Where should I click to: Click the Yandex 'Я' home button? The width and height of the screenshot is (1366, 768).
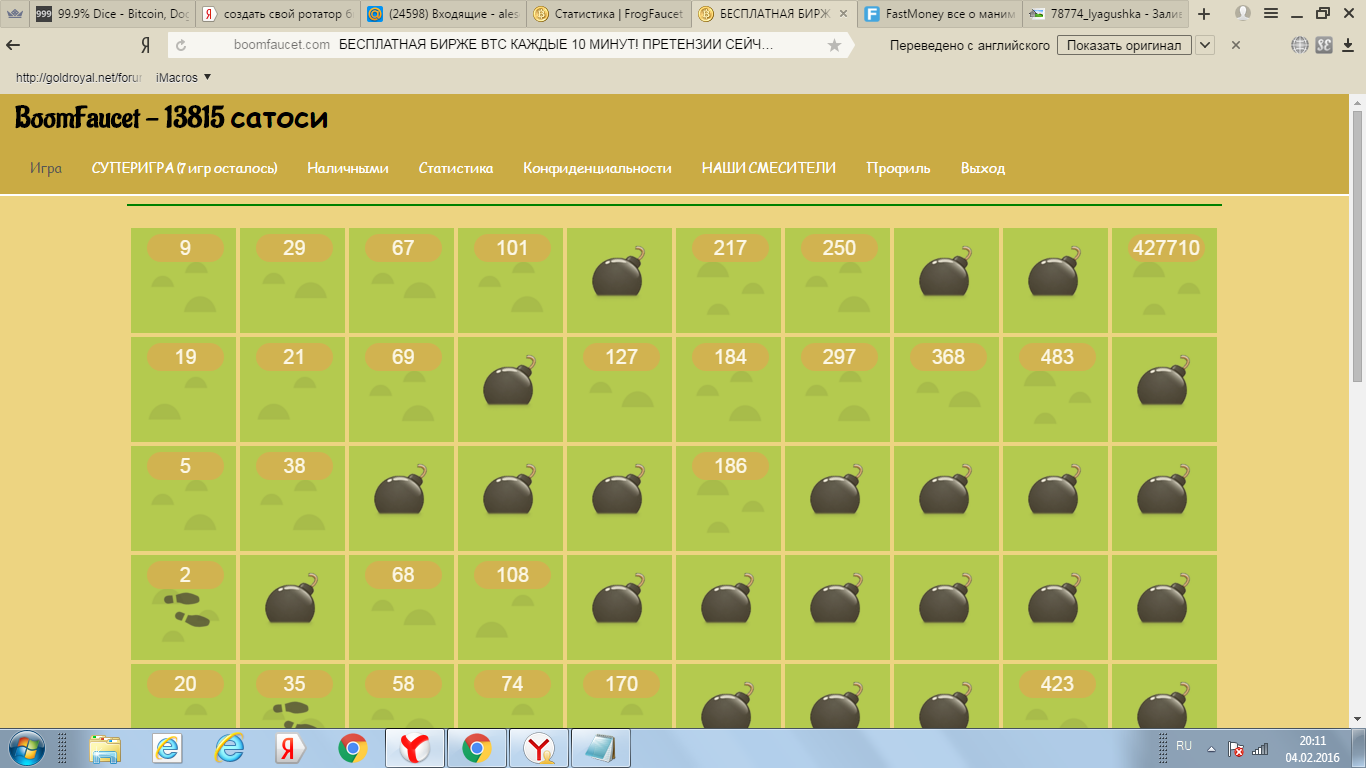145,45
